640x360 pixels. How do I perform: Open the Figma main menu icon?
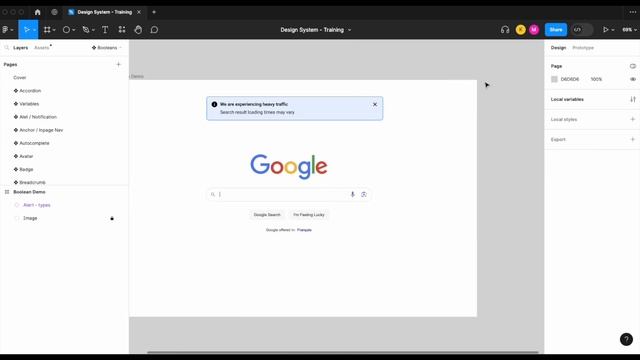[6, 30]
